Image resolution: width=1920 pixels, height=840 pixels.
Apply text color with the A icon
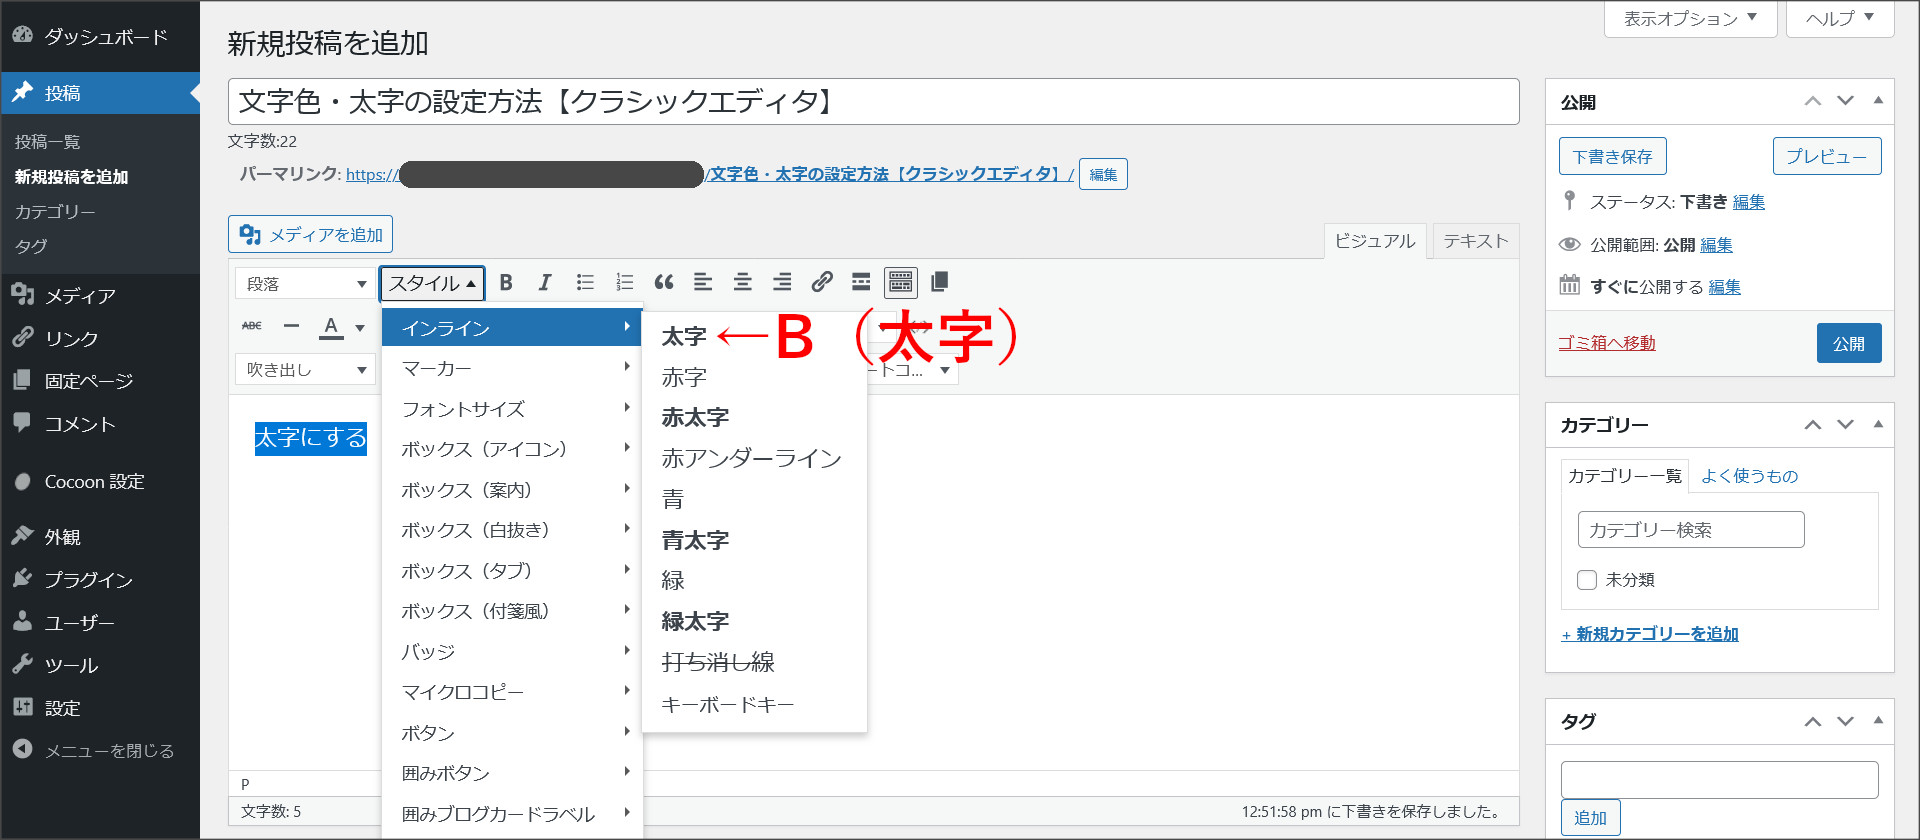(x=331, y=327)
